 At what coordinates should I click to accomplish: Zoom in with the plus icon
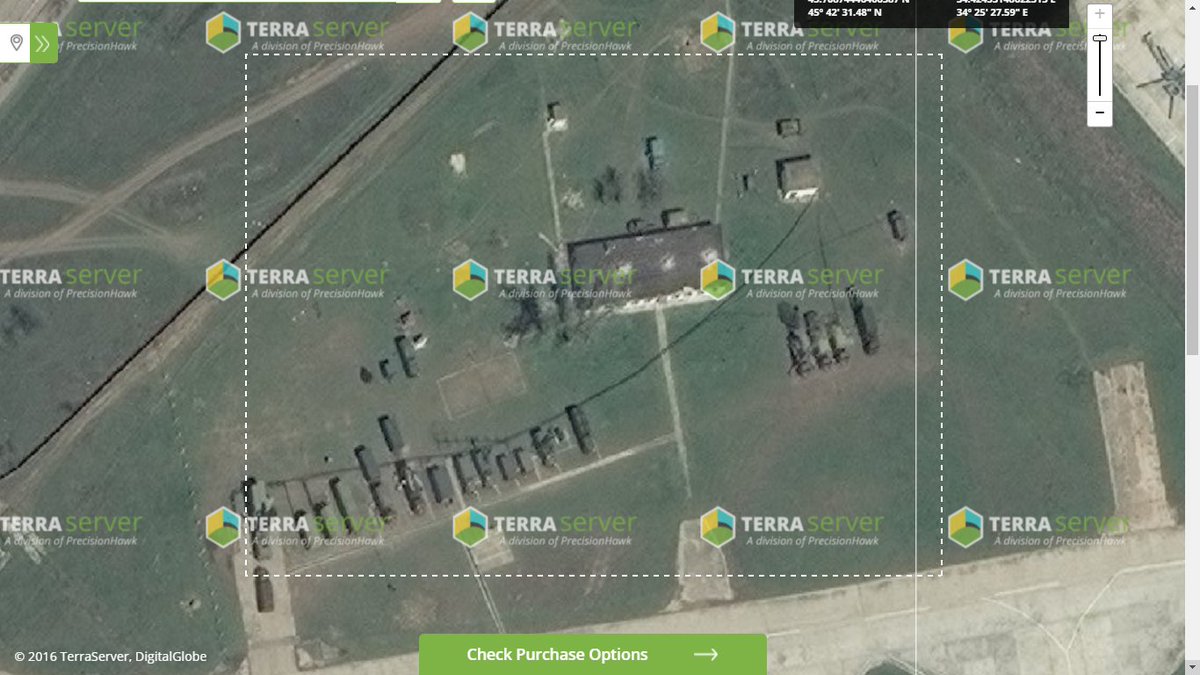[1098, 13]
